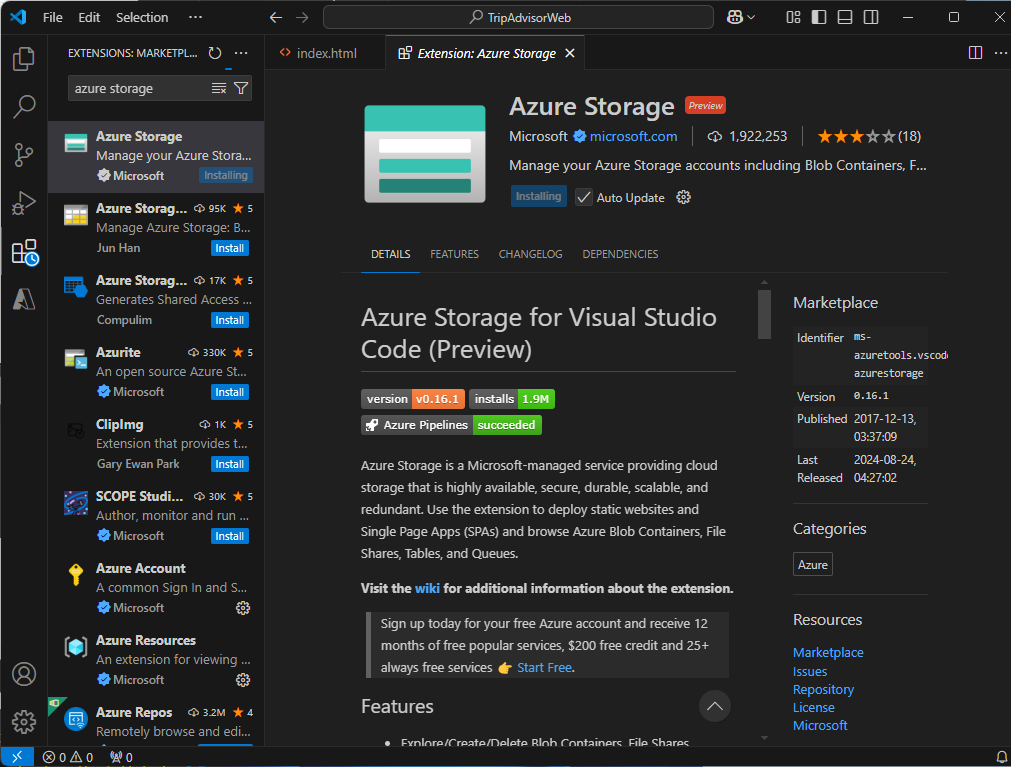Install SCOPE Studio extension

(x=230, y=536)
